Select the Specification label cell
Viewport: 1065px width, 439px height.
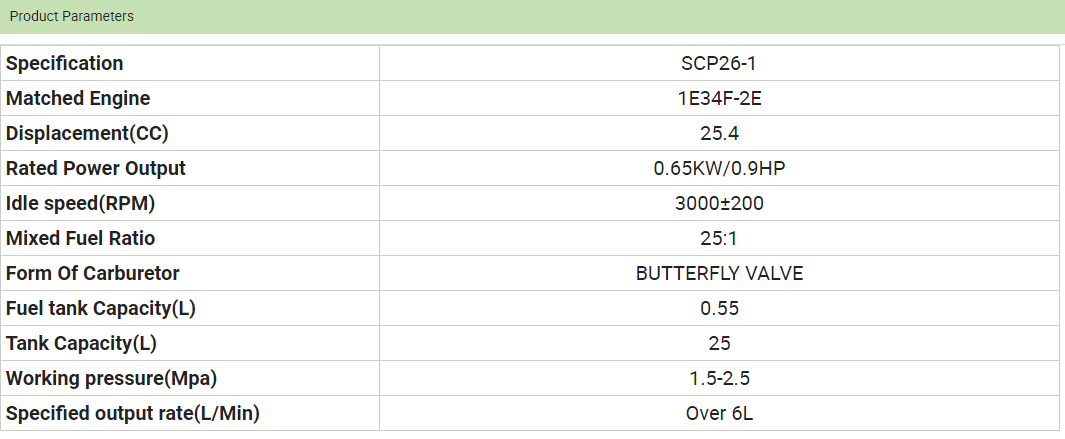click(x=65, y=63)
